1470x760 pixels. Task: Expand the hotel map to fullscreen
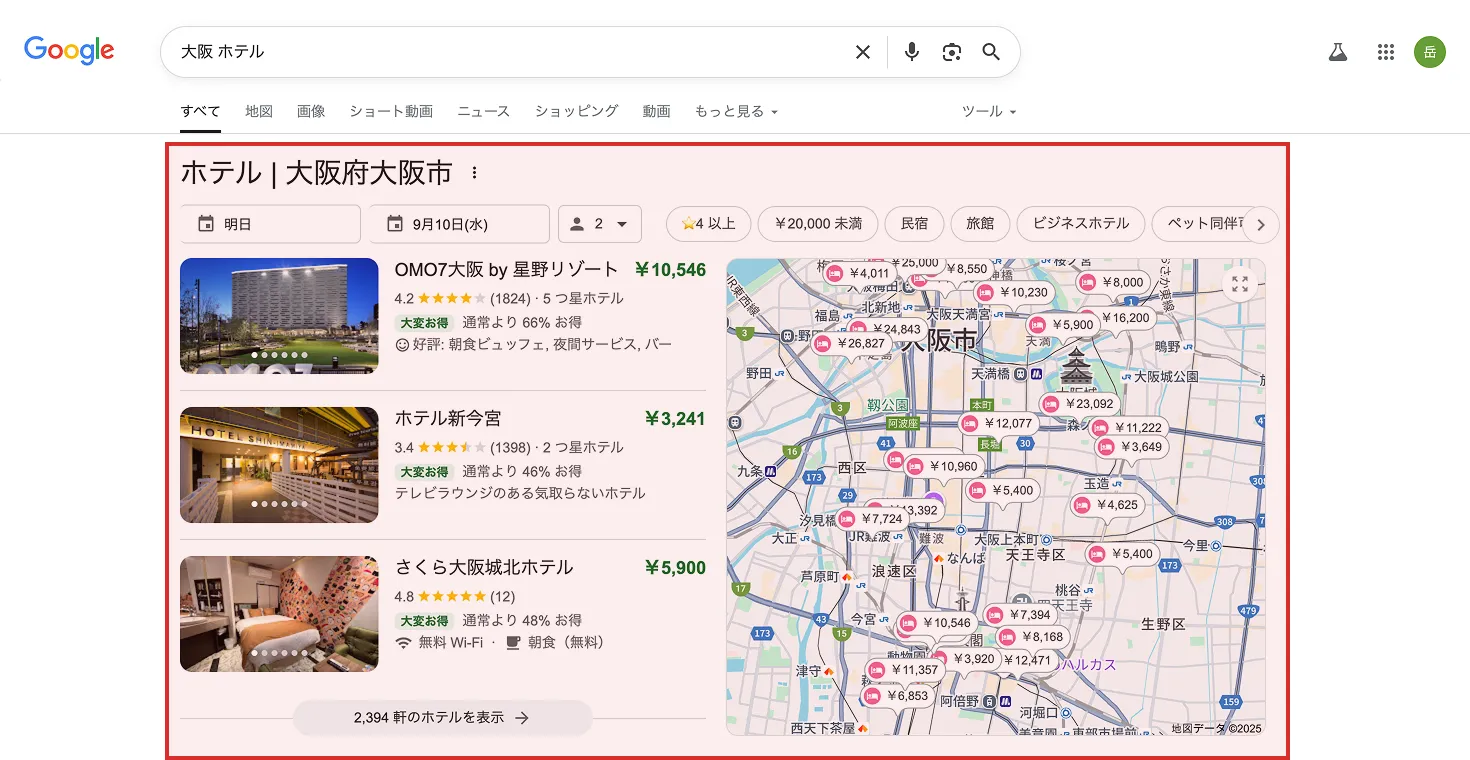click(1240, 284)
